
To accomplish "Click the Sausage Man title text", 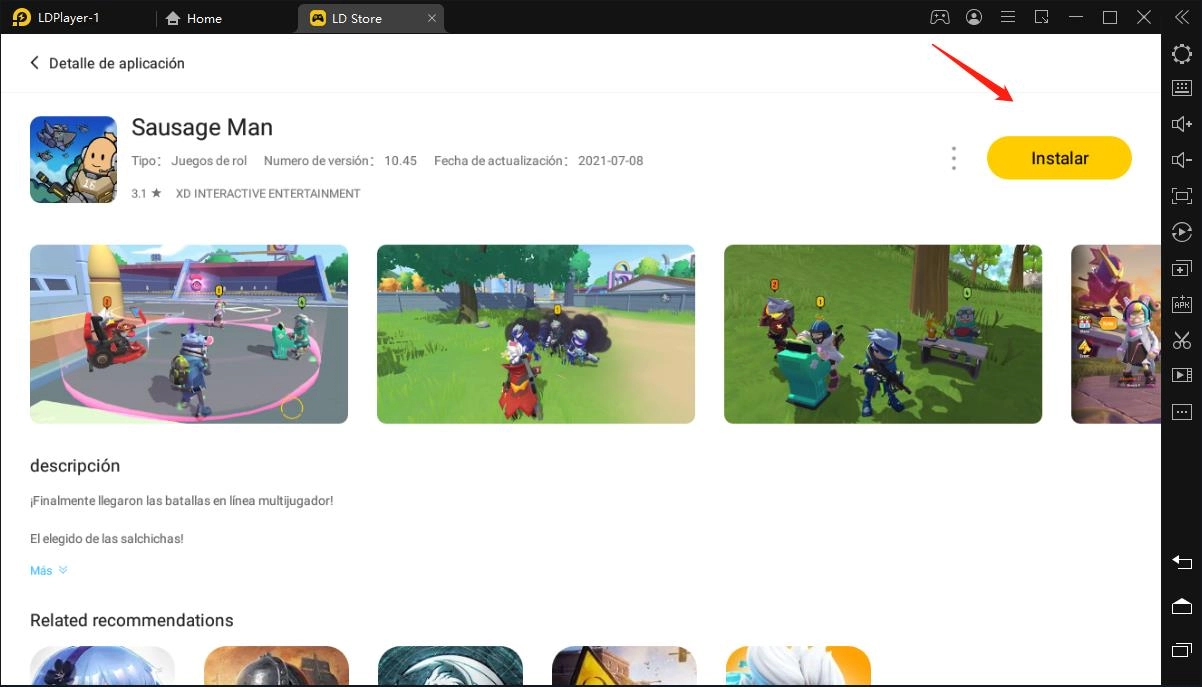I will [202, 127].
